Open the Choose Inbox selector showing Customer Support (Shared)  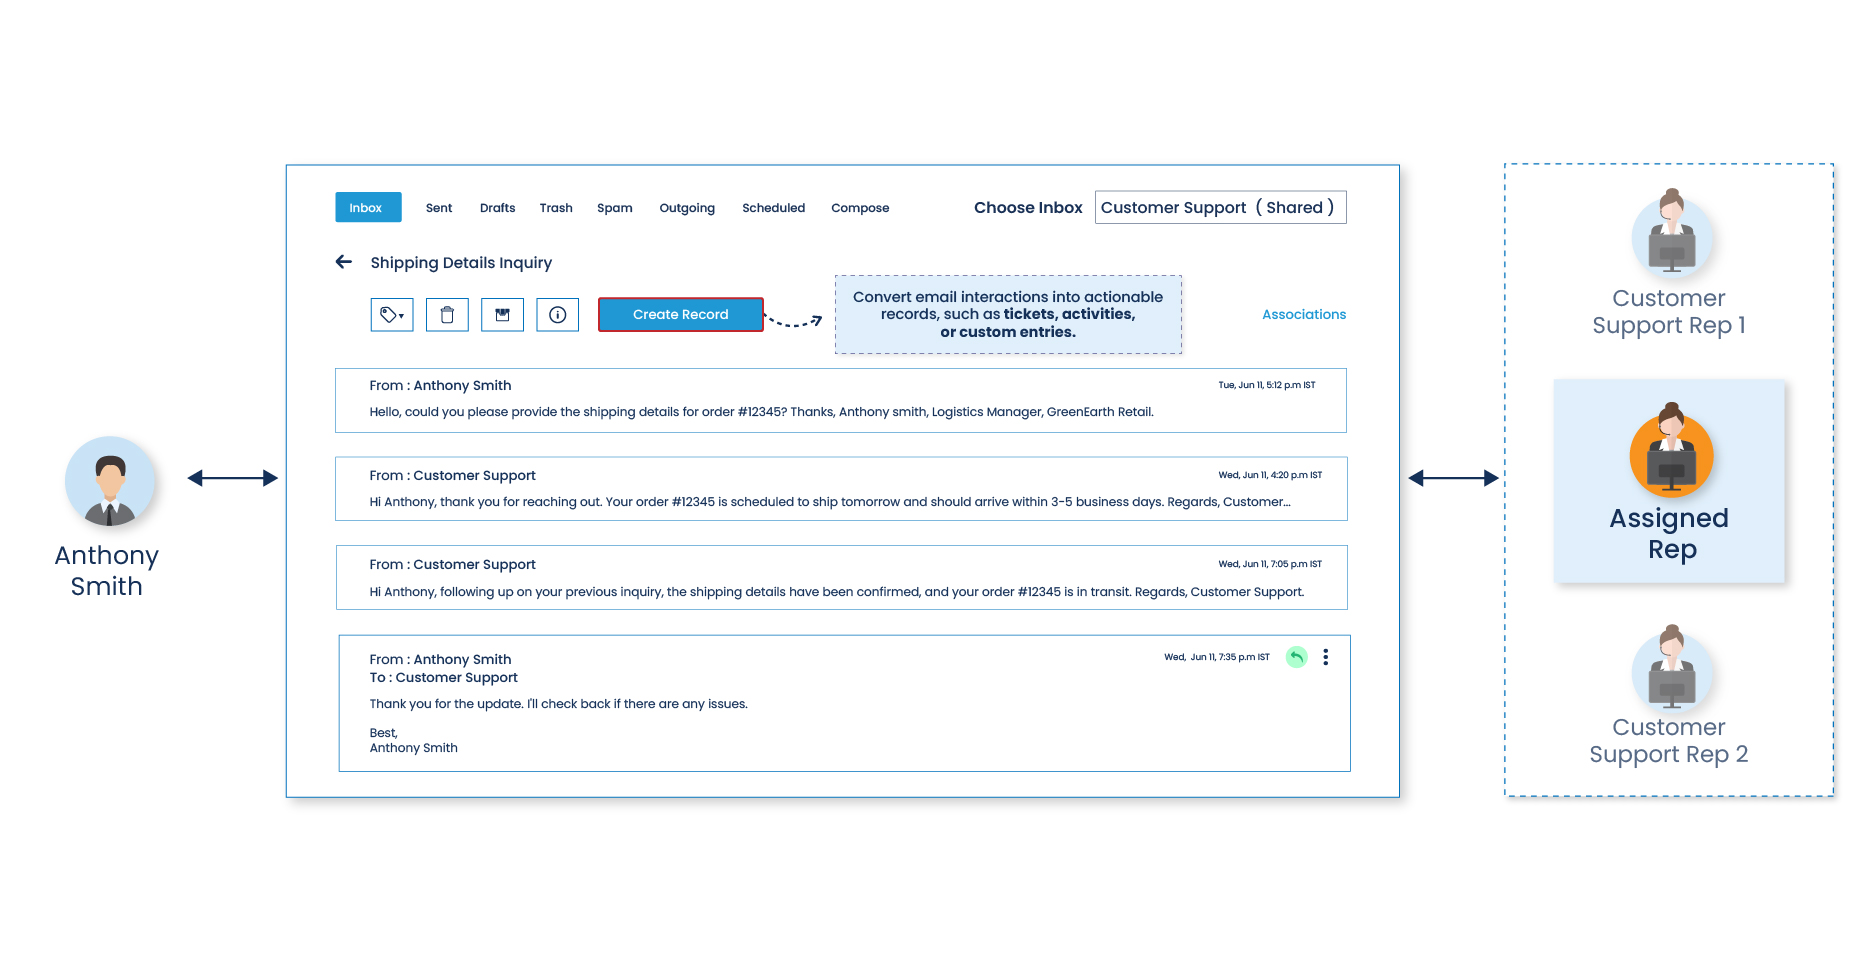1220,207
